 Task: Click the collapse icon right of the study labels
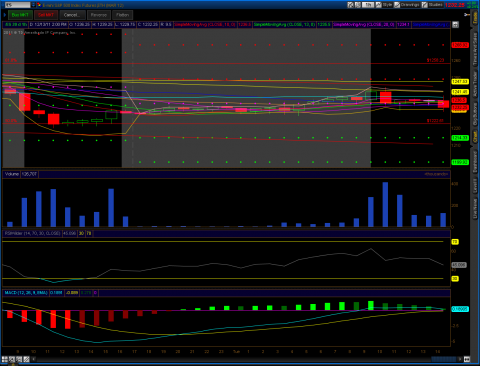click(455, 25)
